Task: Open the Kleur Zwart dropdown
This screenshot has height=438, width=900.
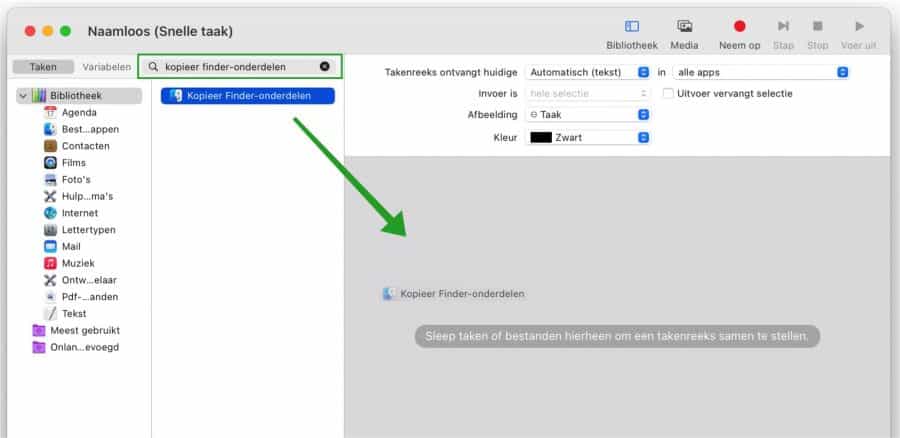Action: (x=588, y=138)
